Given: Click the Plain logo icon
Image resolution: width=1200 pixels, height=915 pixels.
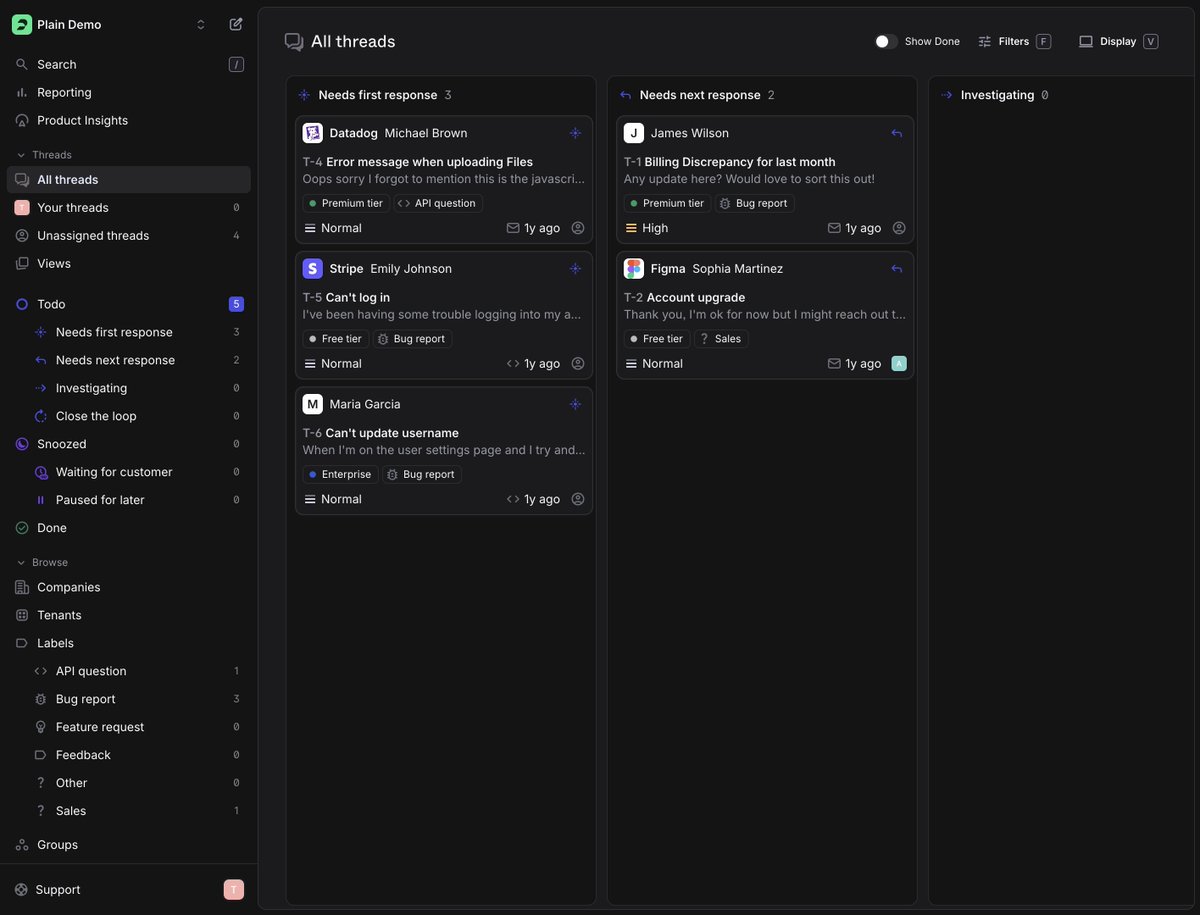Looking at the screenshot, I should [x=22, y=24].
